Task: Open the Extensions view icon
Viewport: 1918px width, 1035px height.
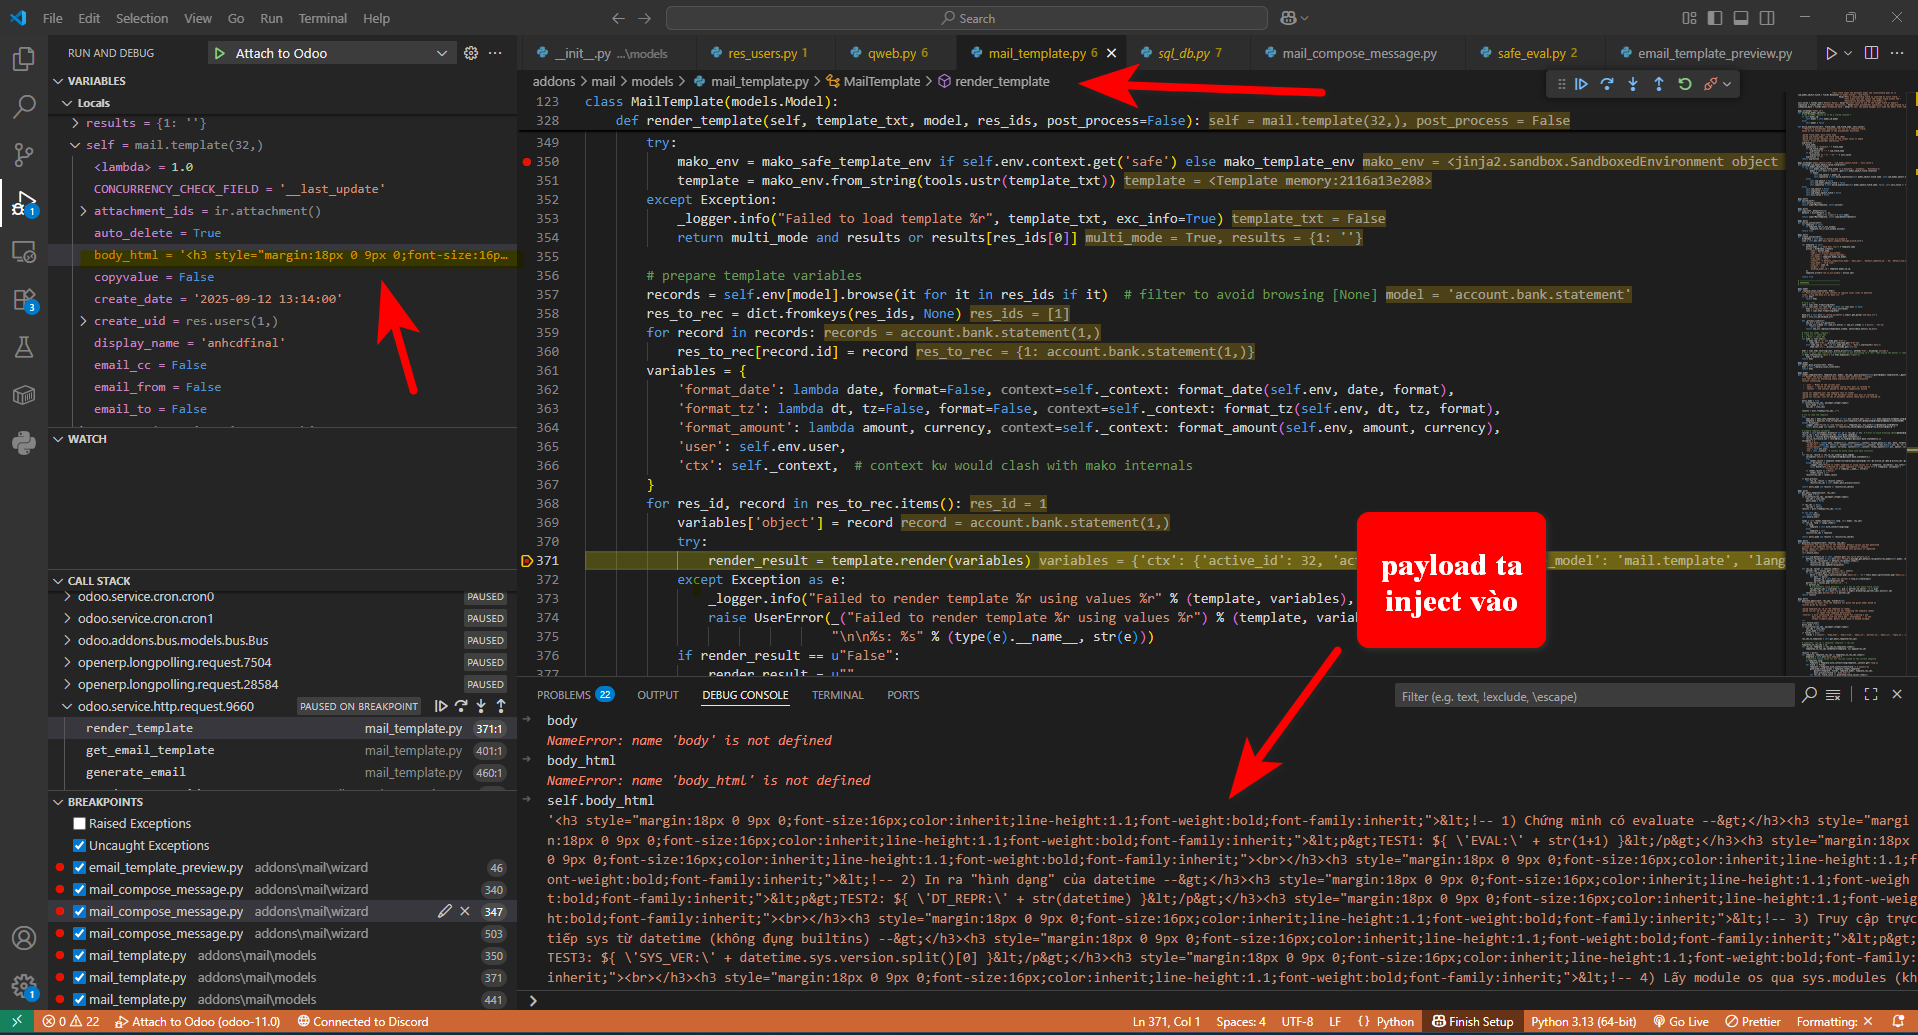Action: (24, 300)
